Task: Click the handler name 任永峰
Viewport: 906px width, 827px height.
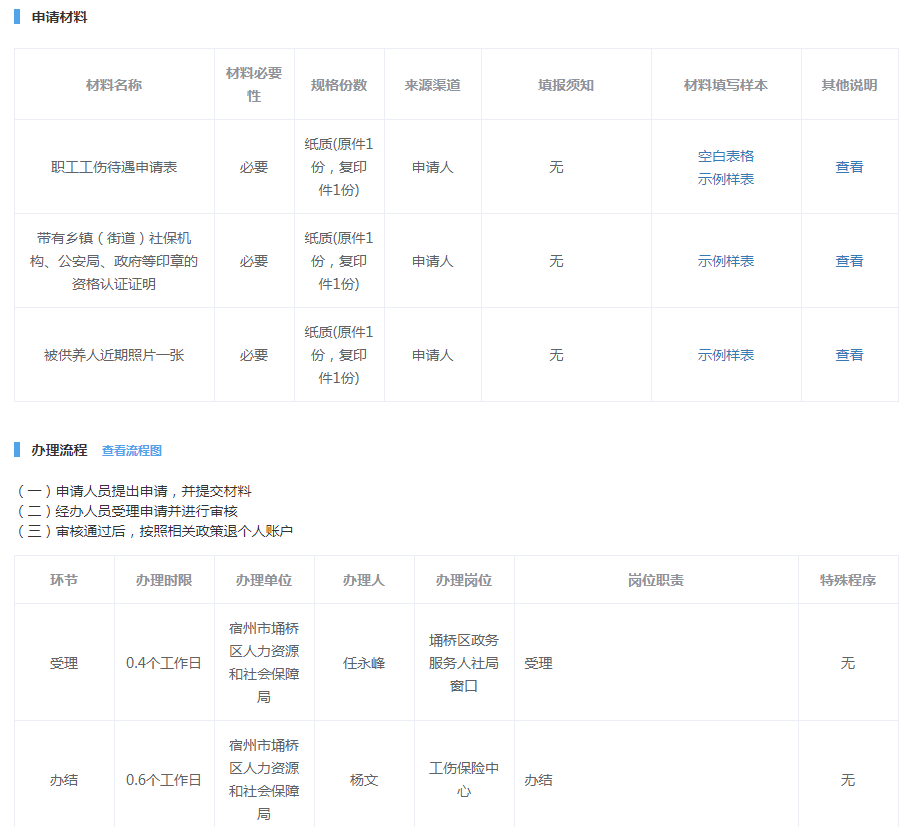Action: pos(364,663)
